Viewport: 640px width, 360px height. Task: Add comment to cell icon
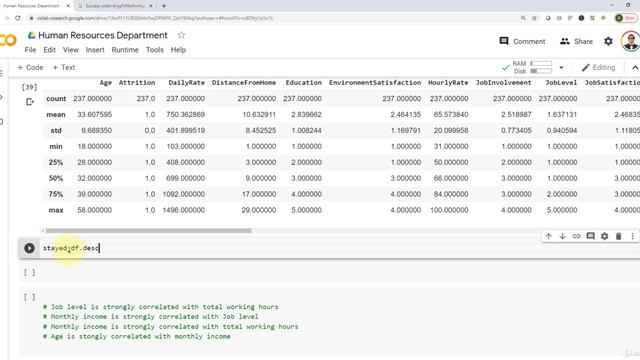pyautogui.click(x=590, y=236)
